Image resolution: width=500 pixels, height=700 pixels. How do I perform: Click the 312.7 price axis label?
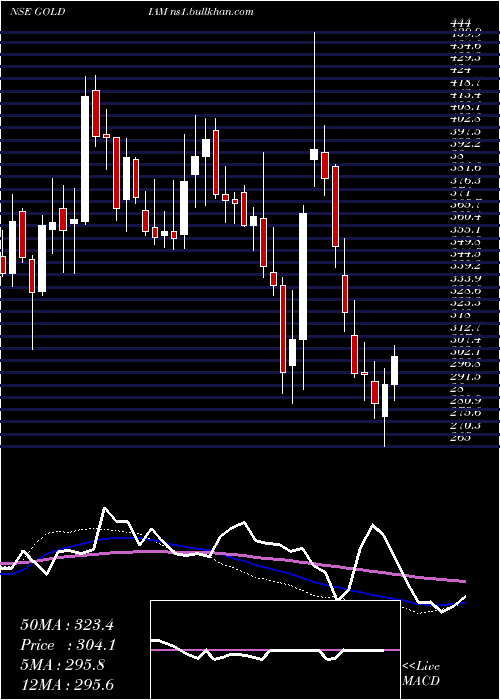click(465, 328)
